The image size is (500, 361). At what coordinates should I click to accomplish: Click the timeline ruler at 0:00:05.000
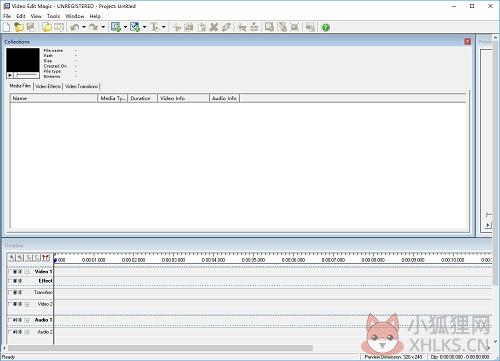click(253, 260)
